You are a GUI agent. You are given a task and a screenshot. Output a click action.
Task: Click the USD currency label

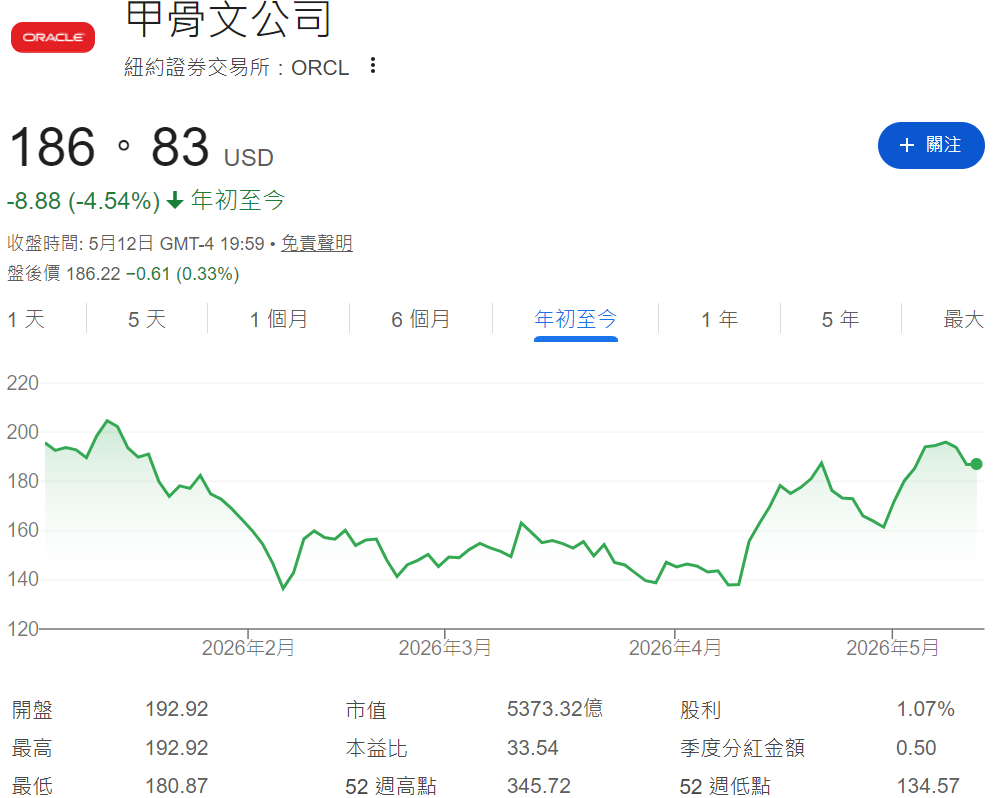pyautogui.click(x=249, y=158)
